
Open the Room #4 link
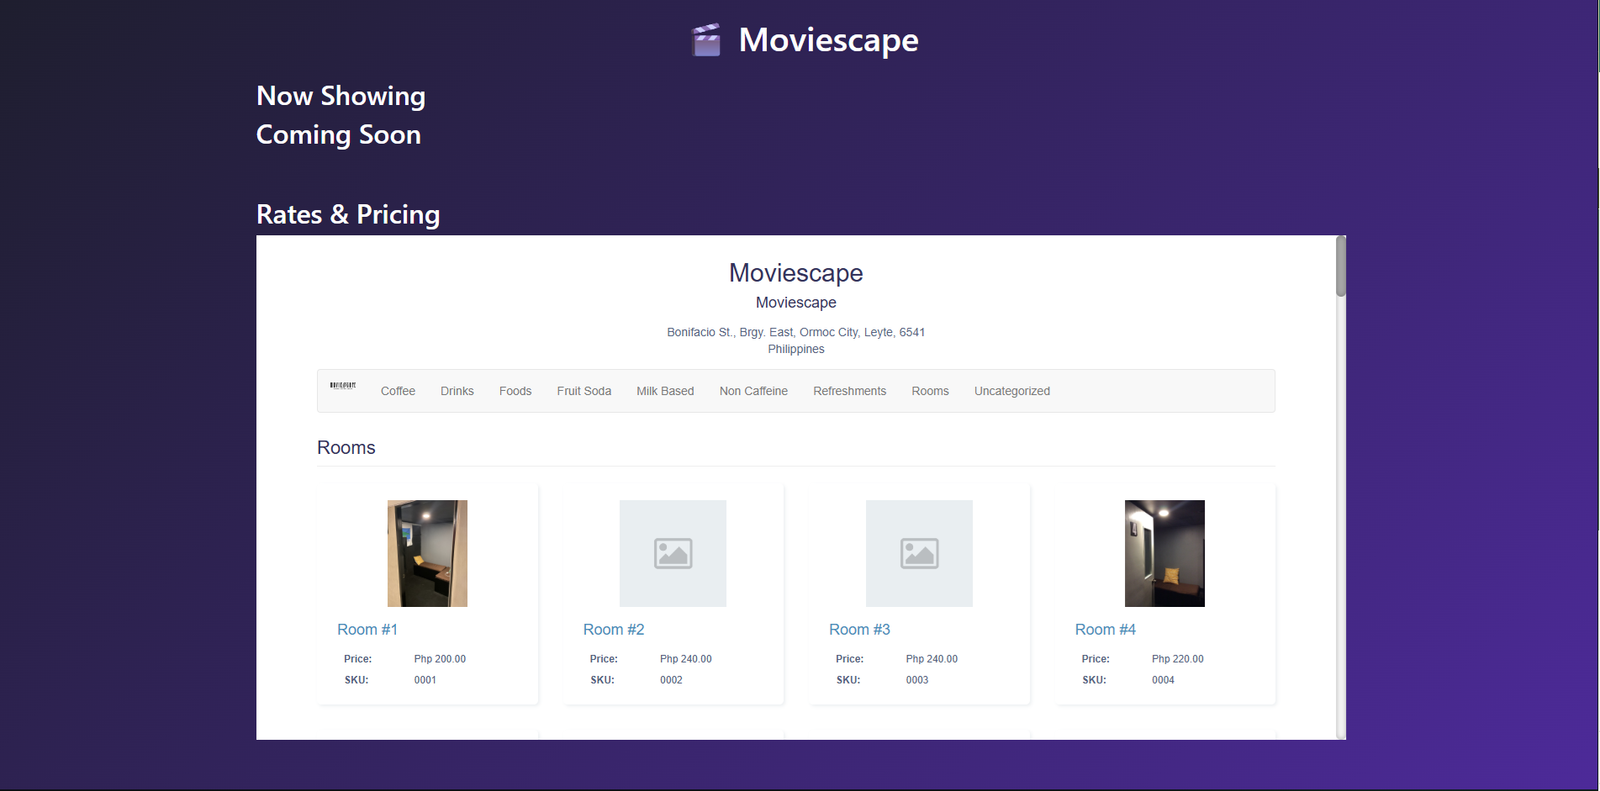coord(1105,629)
